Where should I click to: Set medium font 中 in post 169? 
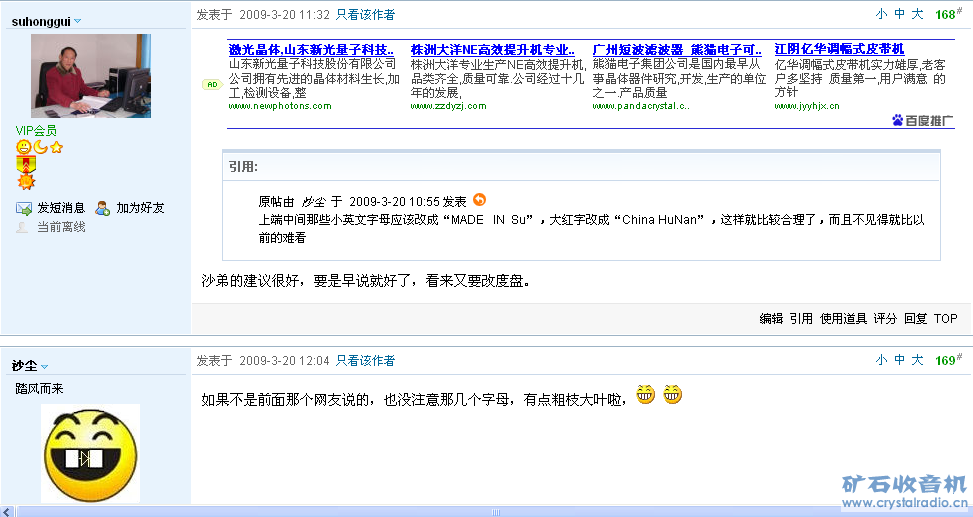click(x=900, y=360)
